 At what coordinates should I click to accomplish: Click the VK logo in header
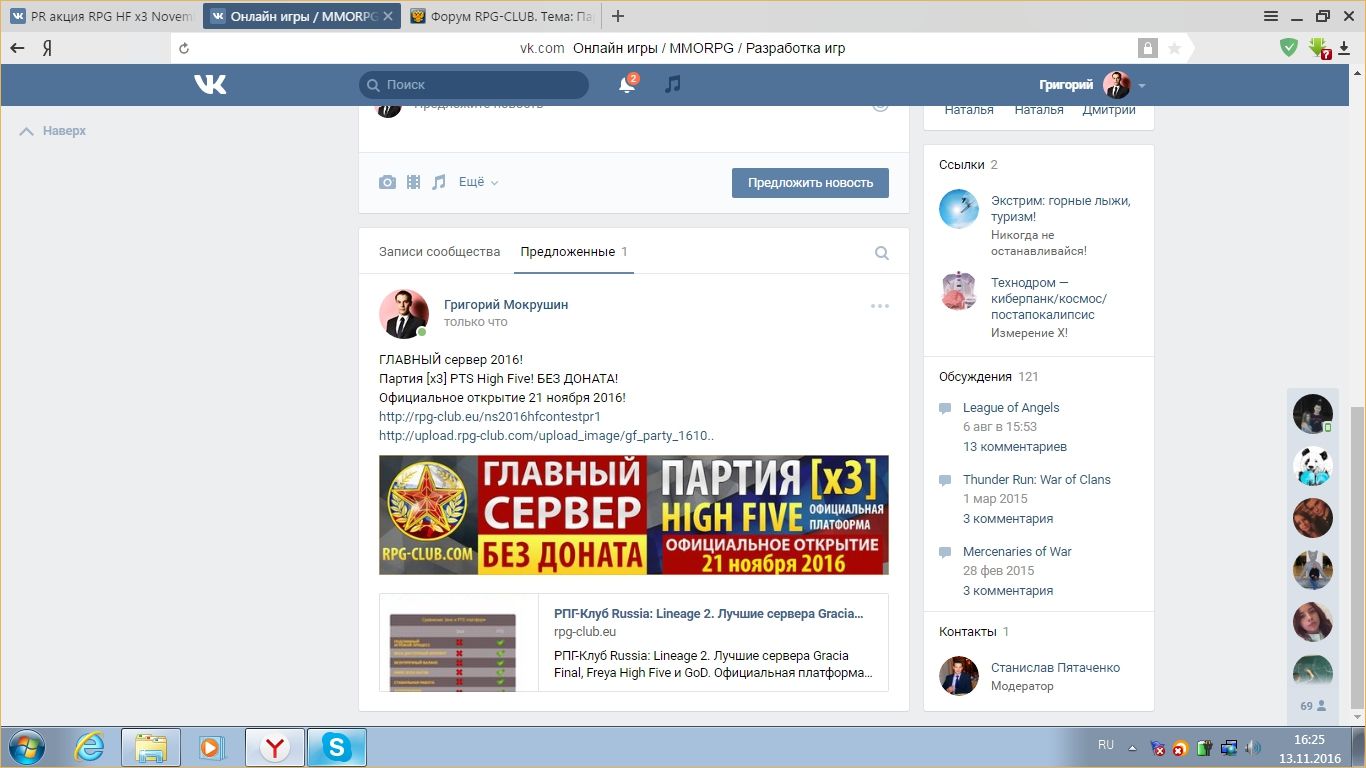point(210,85)
